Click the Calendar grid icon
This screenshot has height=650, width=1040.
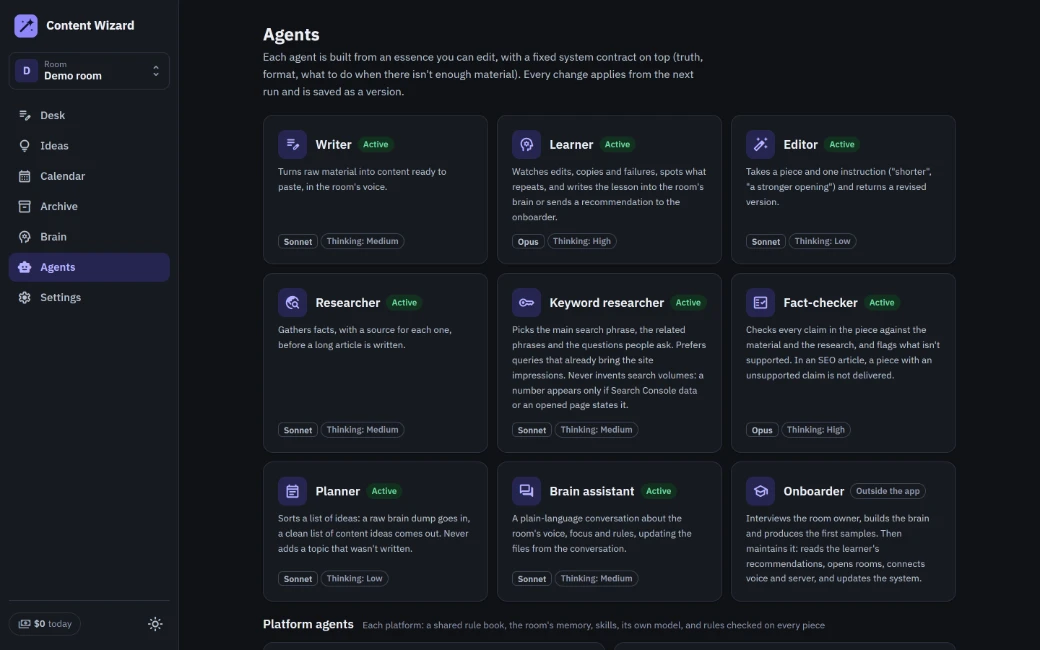click(25, 176)
